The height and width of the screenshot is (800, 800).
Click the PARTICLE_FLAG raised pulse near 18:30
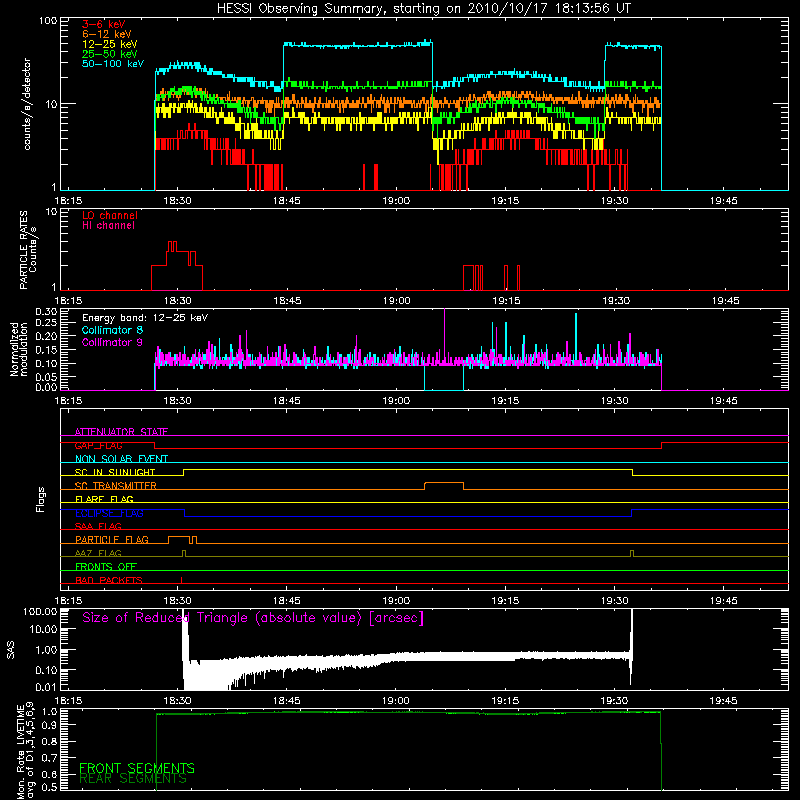pyautogui.click(x=179, y=537)
